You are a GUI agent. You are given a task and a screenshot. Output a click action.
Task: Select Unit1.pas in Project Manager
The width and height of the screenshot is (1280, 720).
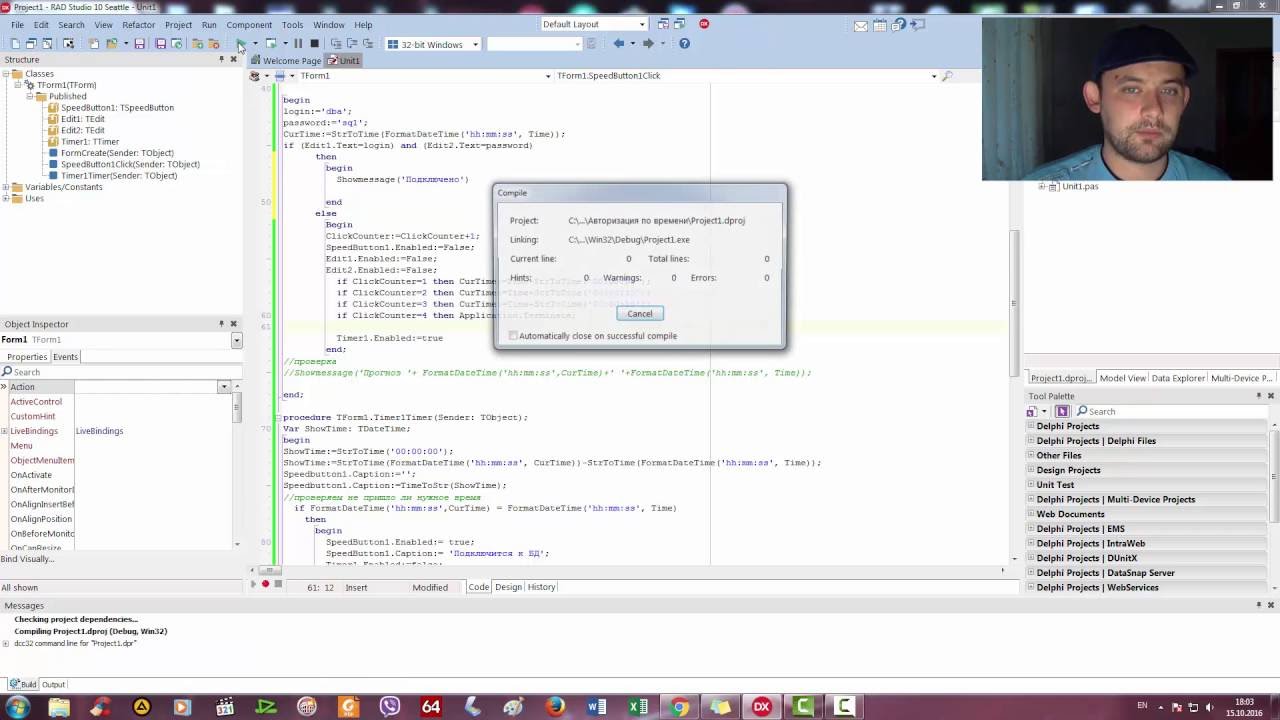1080,186
